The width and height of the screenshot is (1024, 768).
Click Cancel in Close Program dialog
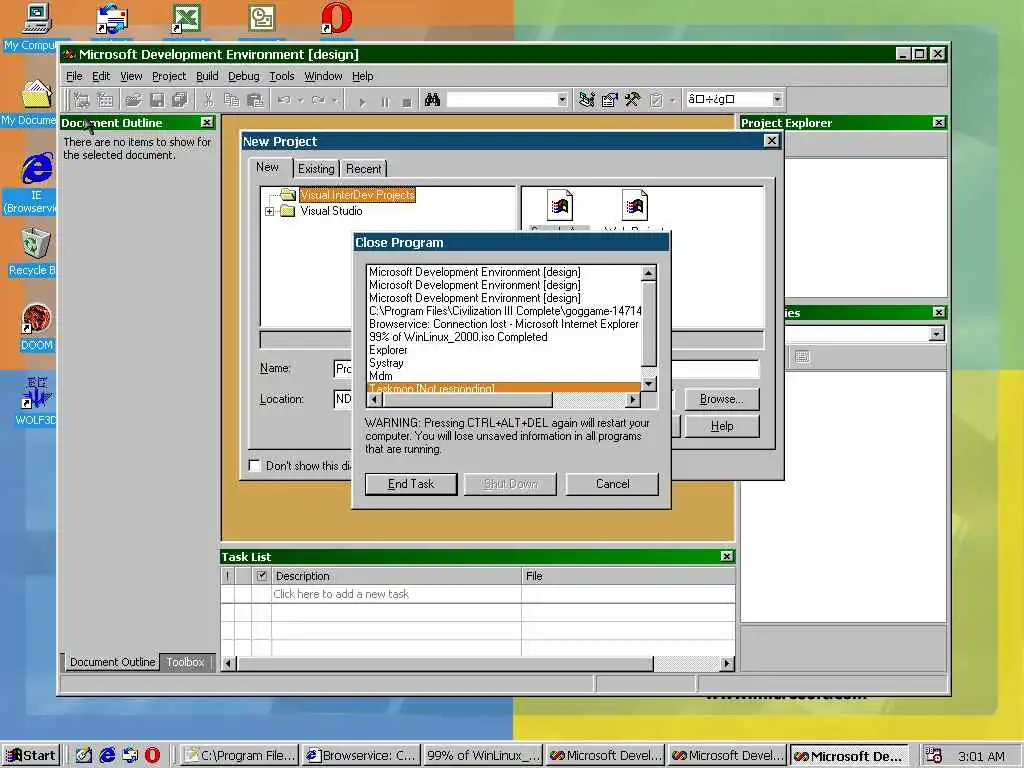(x=613, y=484)
